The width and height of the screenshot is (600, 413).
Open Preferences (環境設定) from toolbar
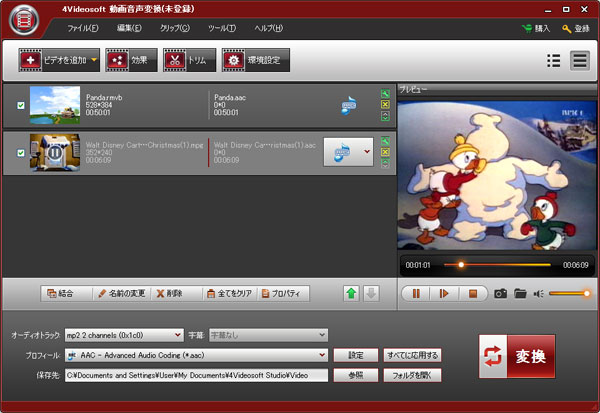256,60
